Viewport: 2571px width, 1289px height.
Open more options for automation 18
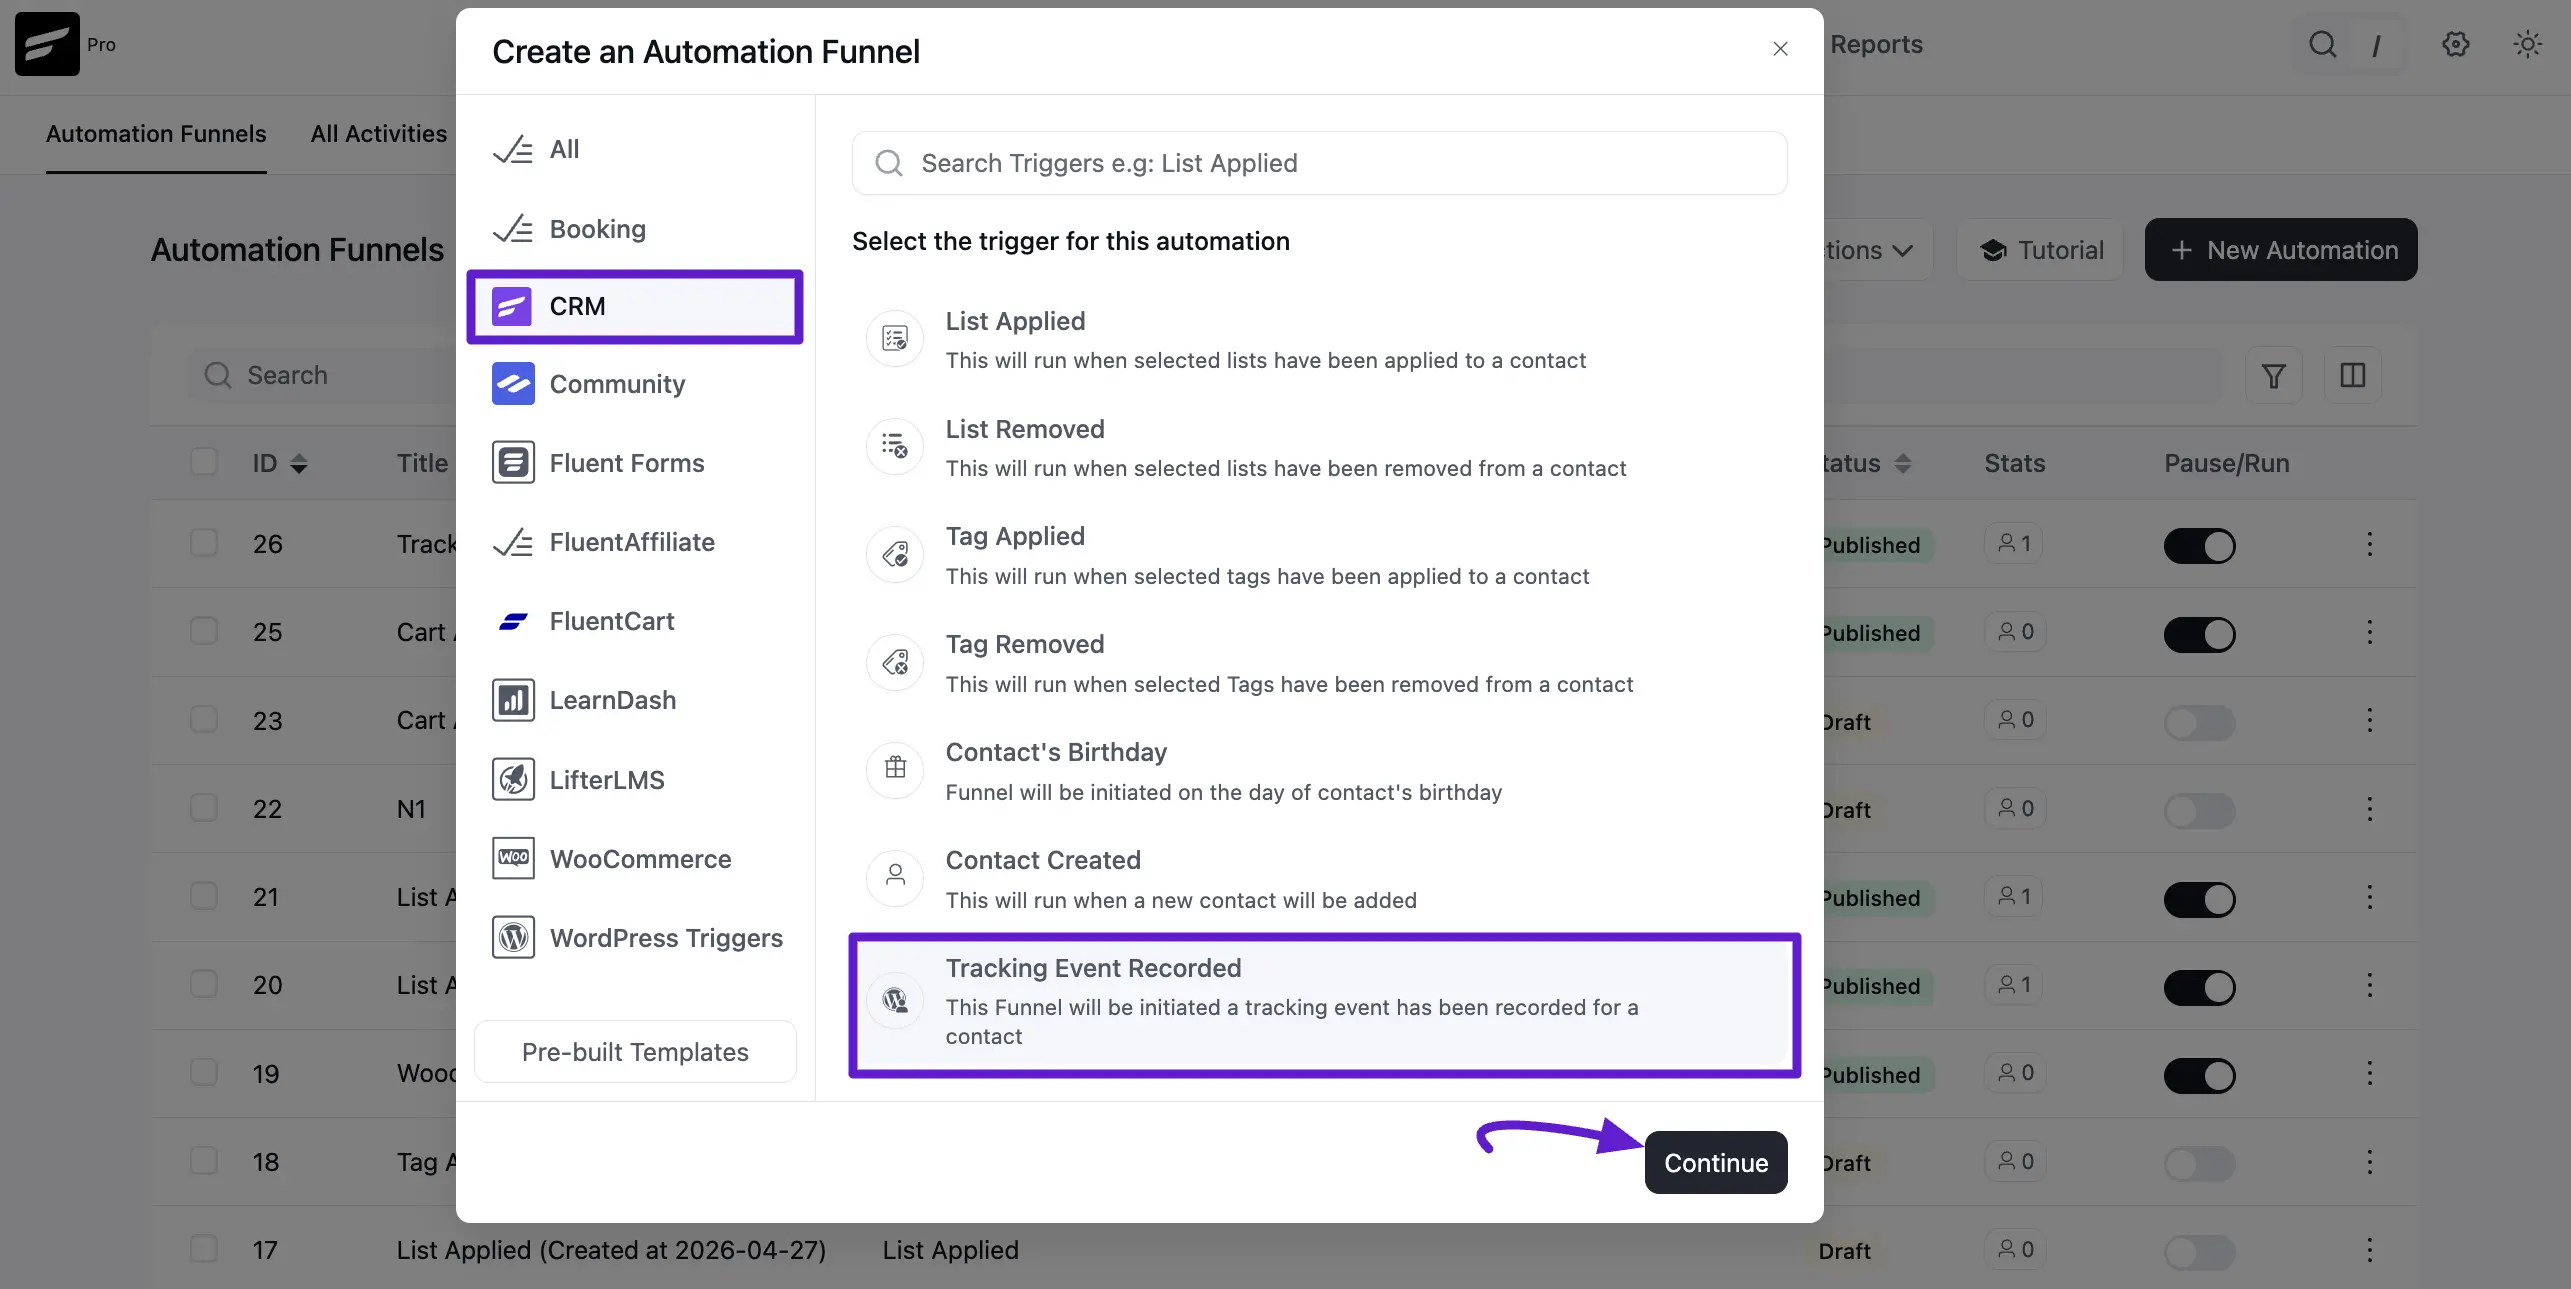[x=2369, y=1162]
